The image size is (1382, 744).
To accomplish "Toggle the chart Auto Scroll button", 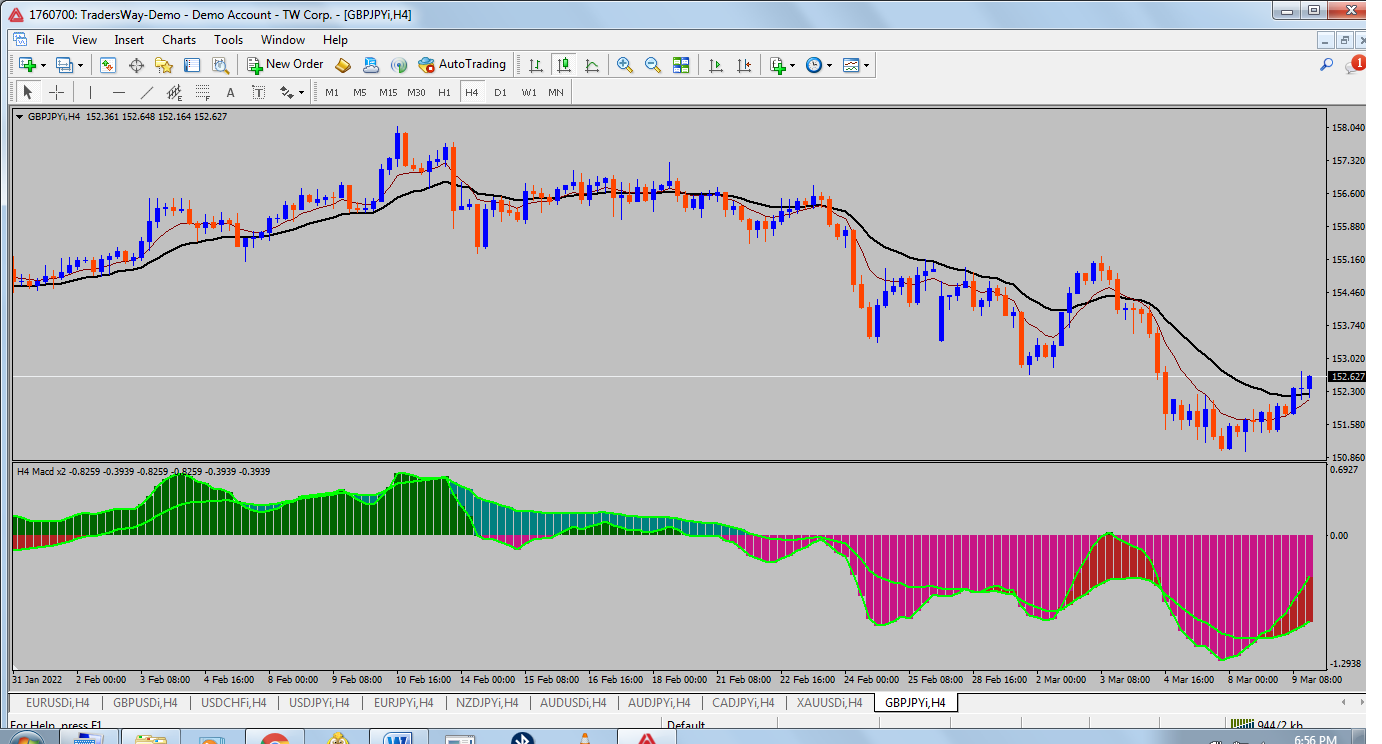I will coord(715,65).
